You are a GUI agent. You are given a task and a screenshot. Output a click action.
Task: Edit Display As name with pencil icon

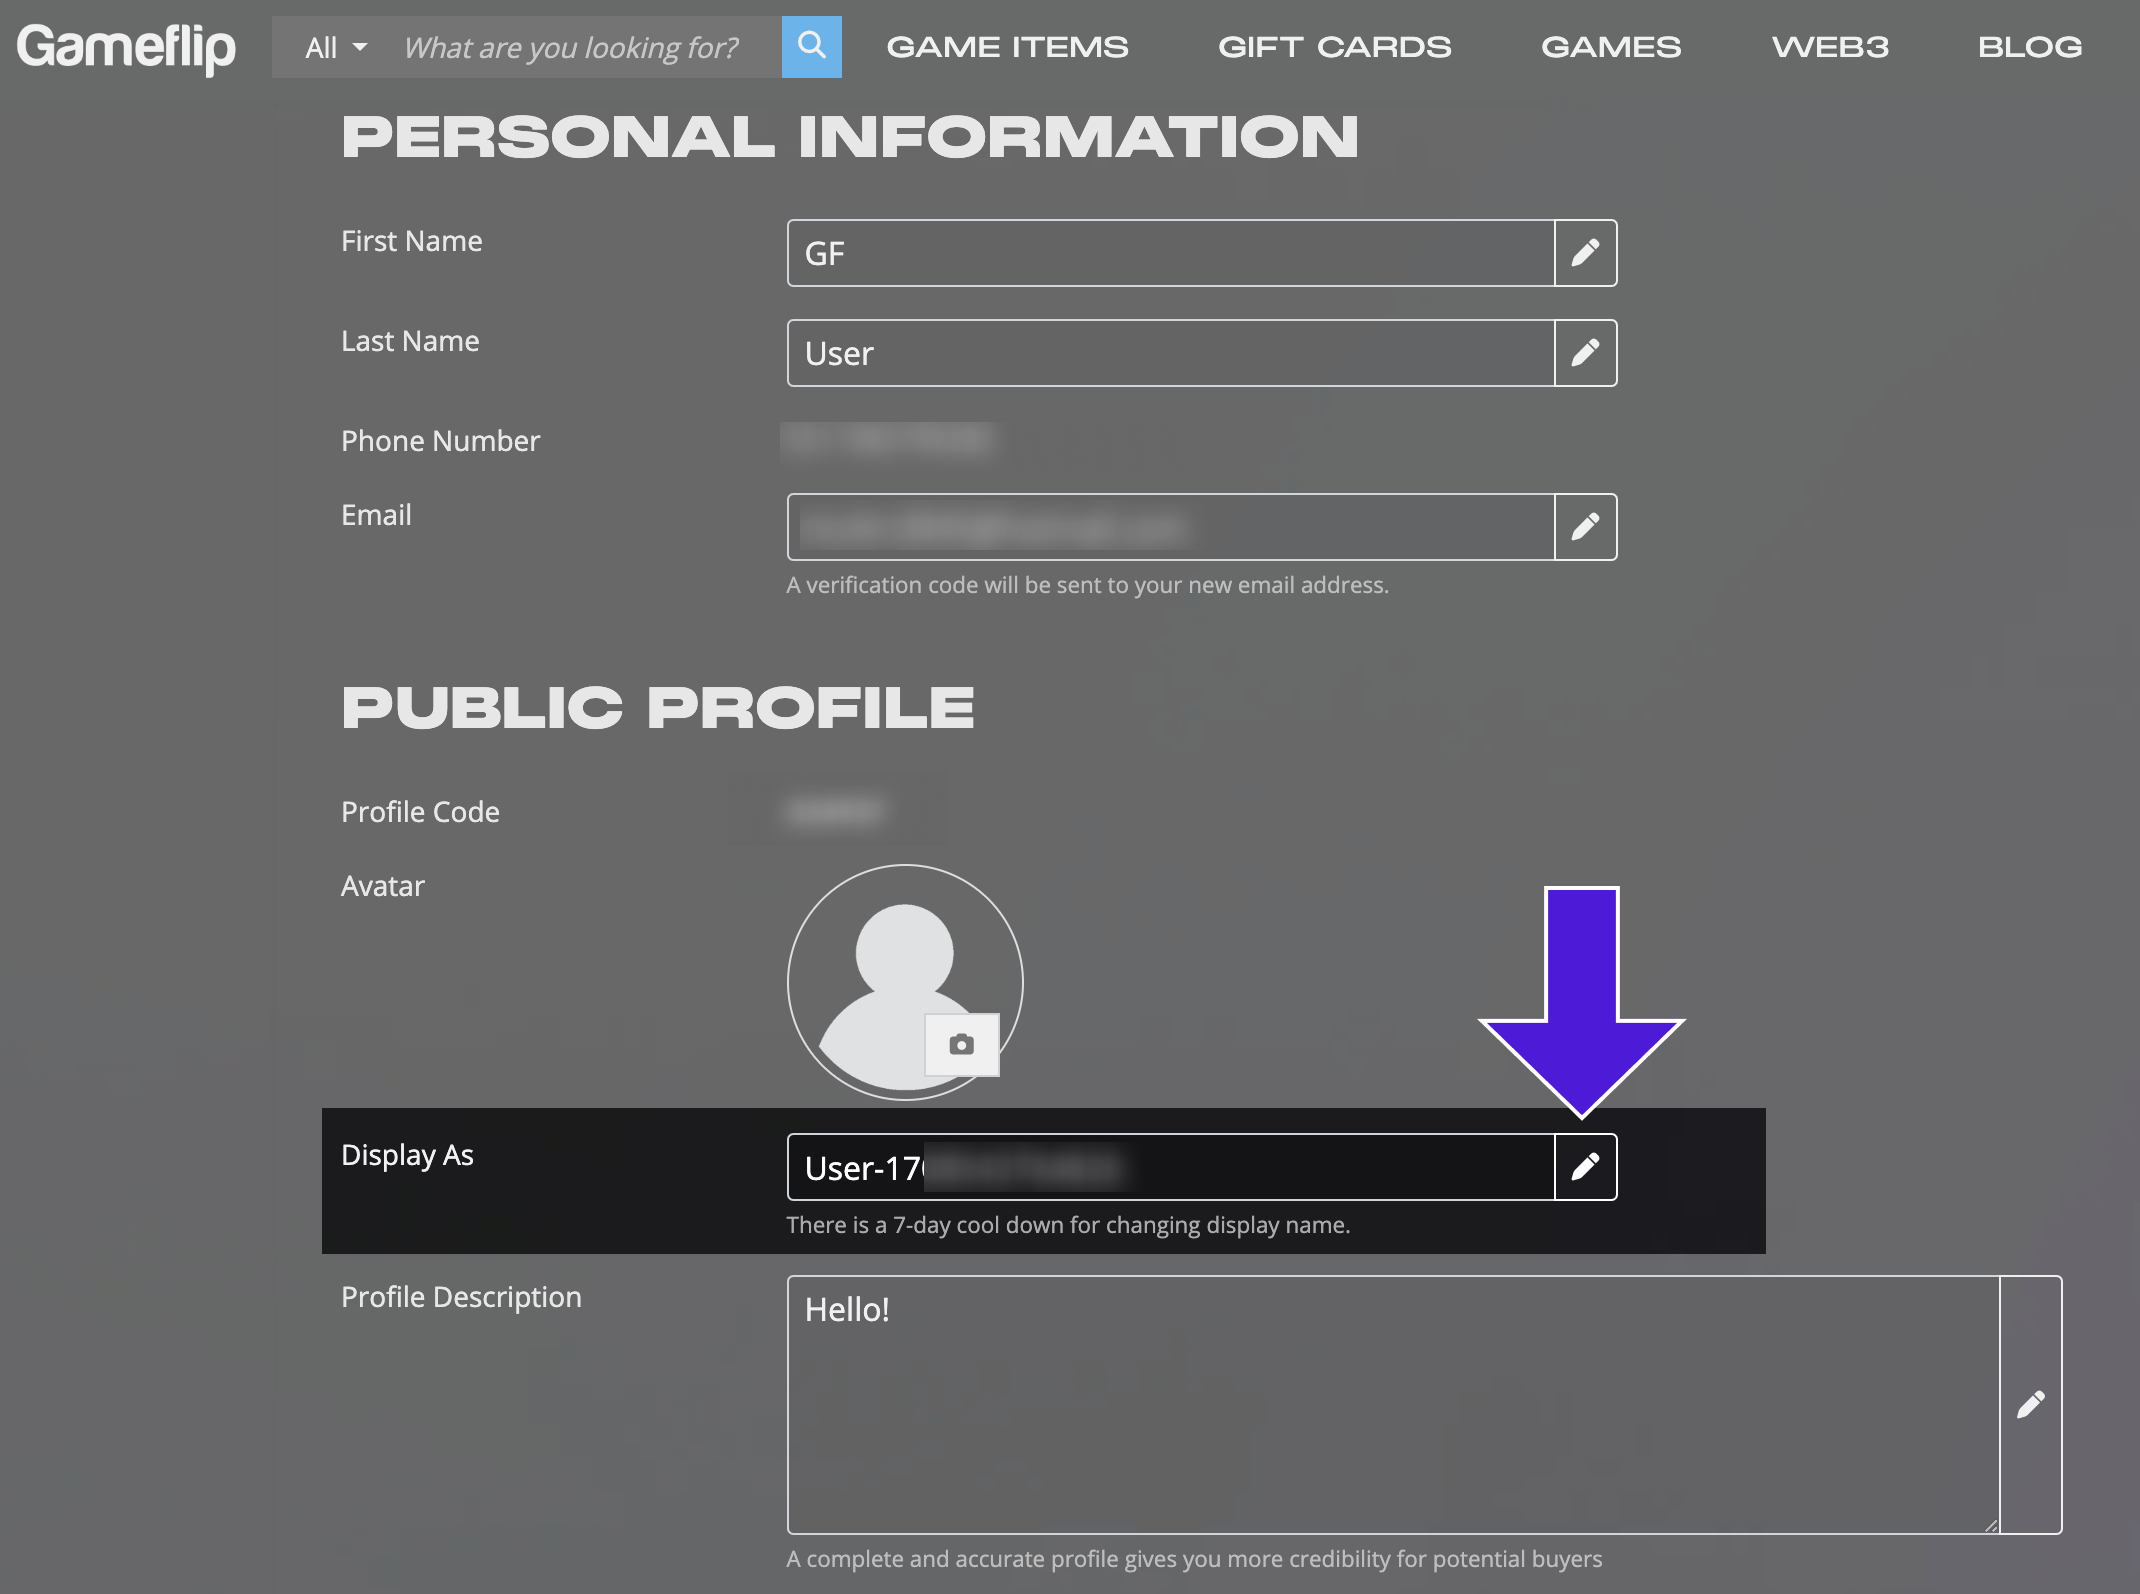[x=1586, y=1167]
